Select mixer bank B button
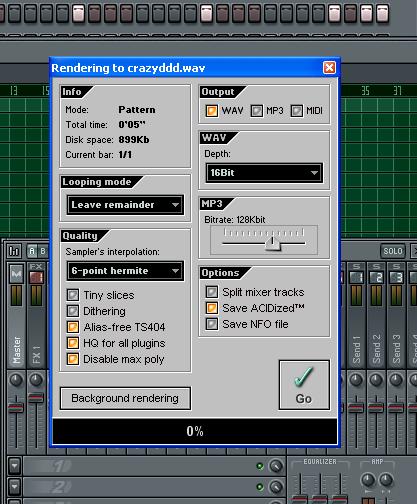This screenshot has width=417, height=504. pos(43,251)
